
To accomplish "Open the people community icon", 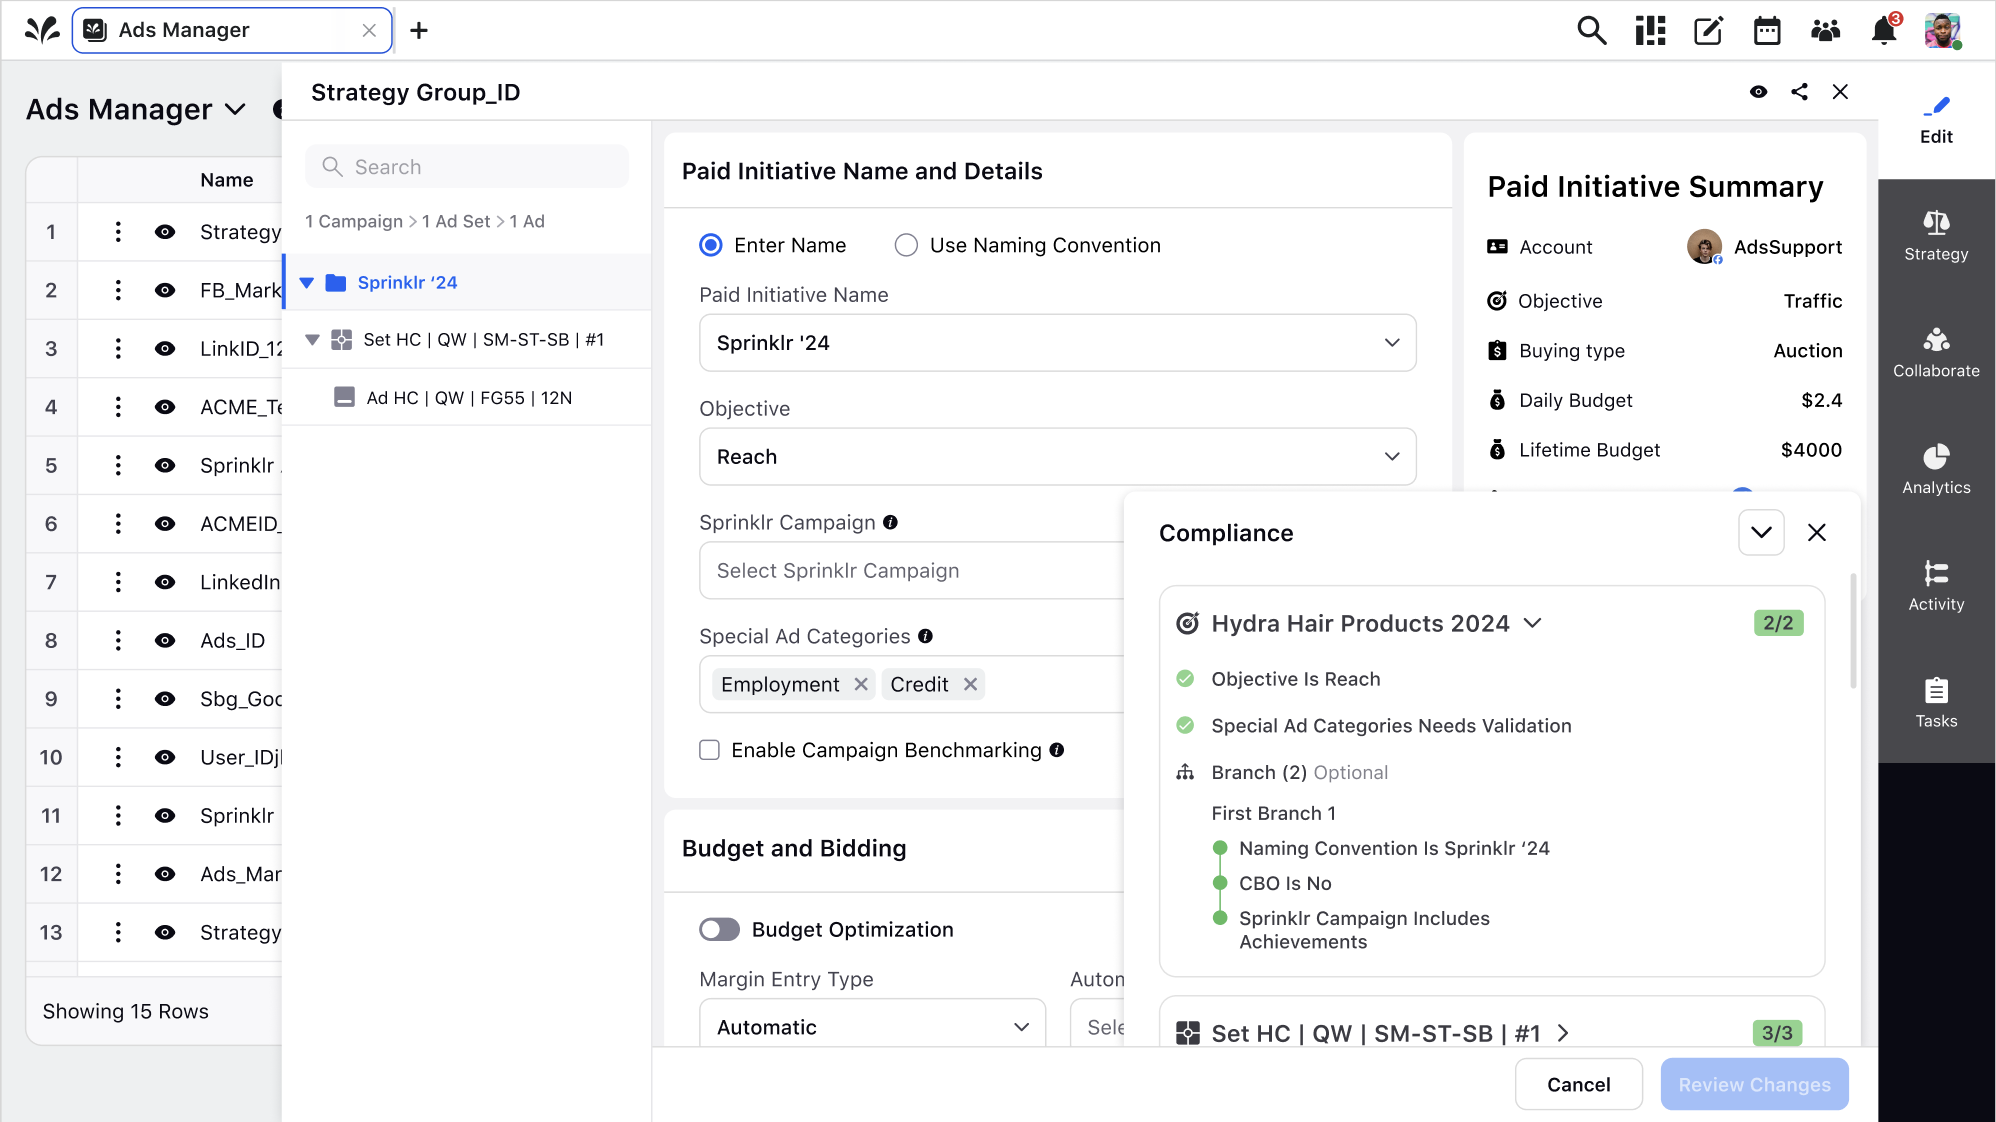I will [x=1825, y=30].
